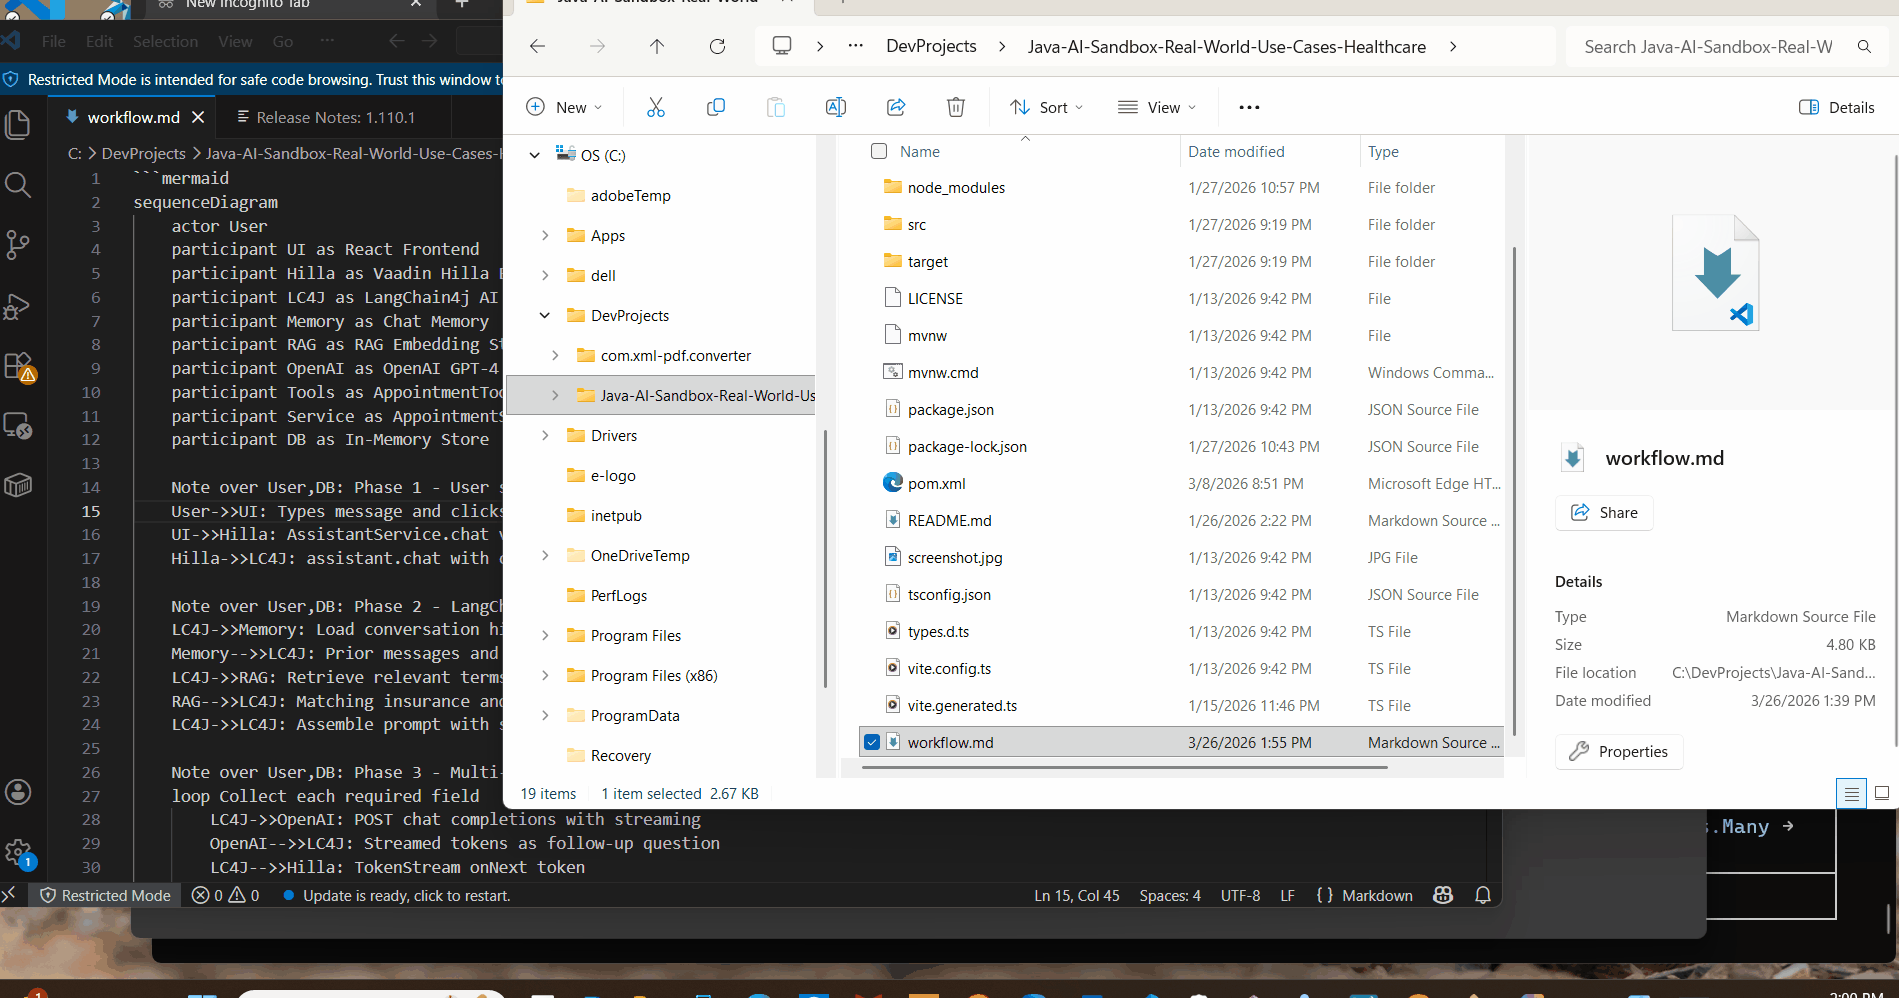
Task: Click the See more ellipsis in toolbar
Action: tap(1249, 107)
